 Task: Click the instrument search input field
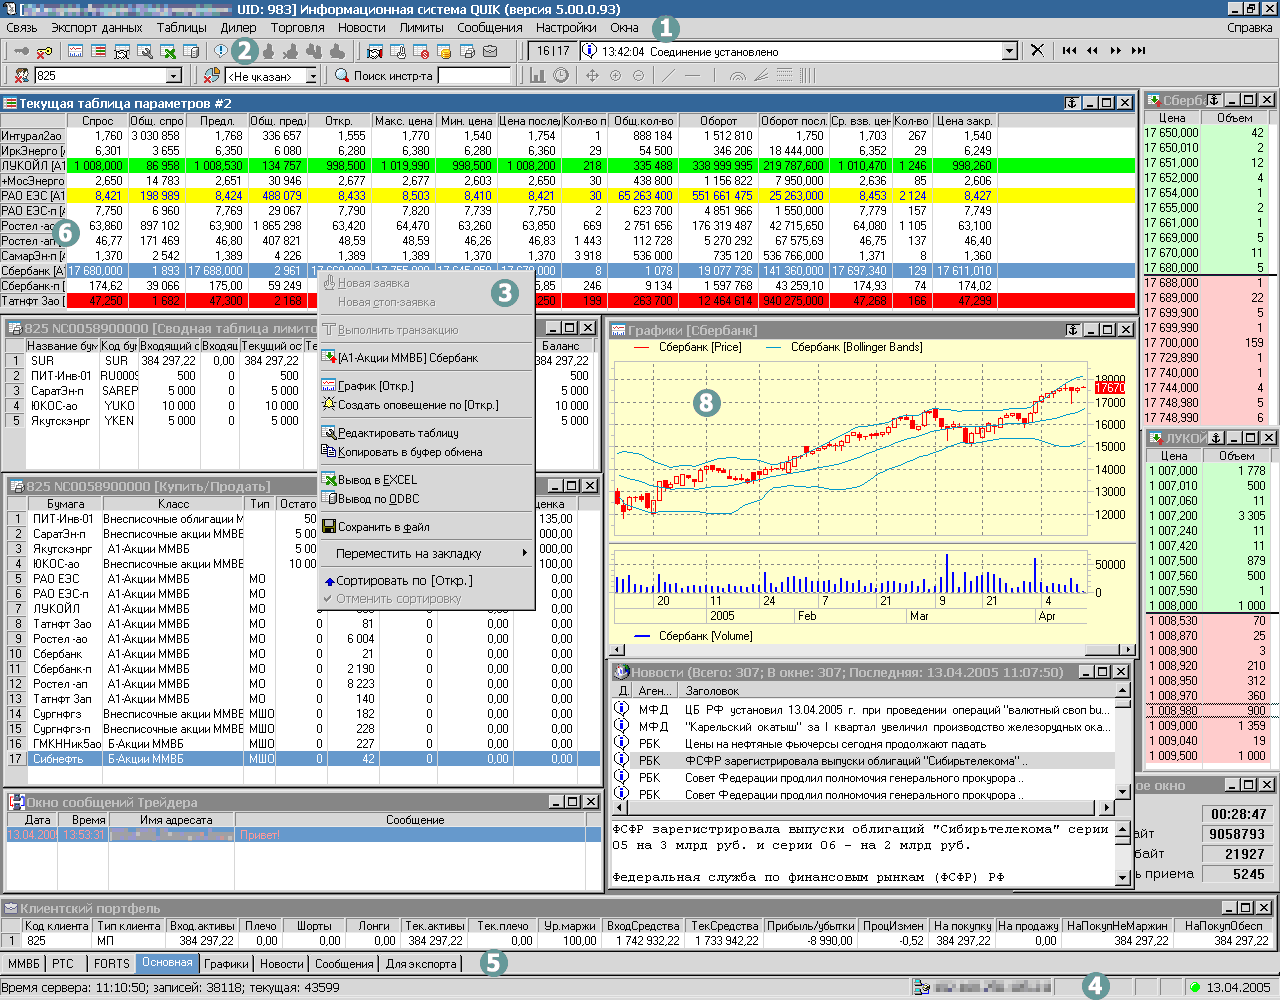(474, 76)
